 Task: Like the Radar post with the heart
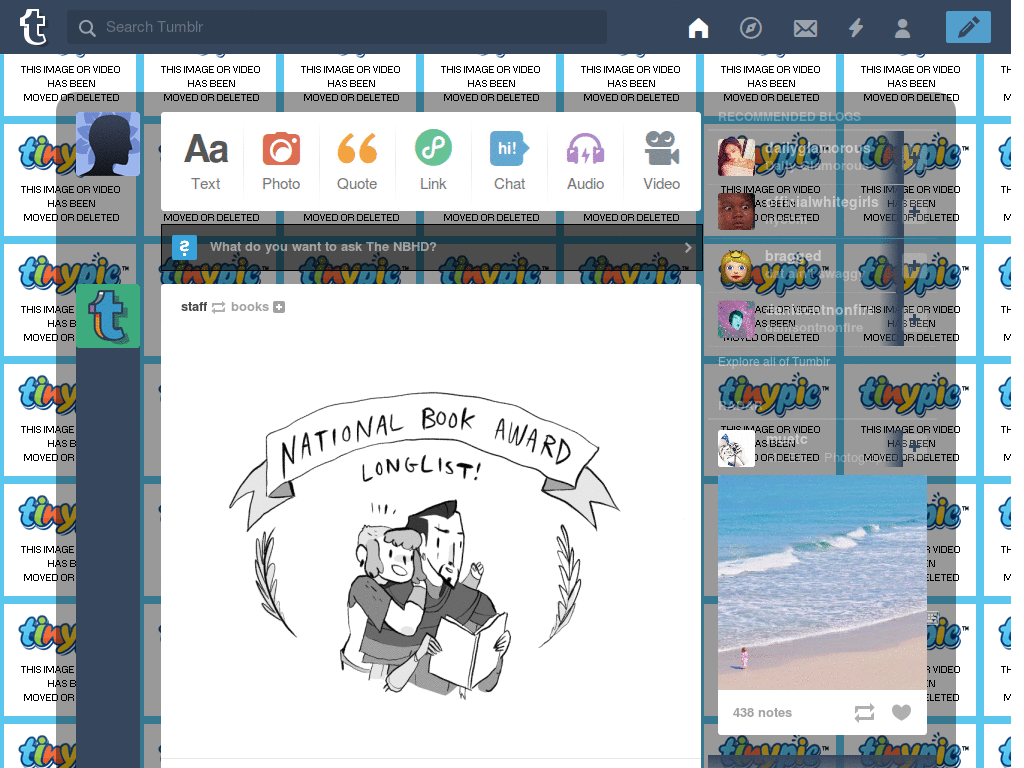tap(901, 712)
